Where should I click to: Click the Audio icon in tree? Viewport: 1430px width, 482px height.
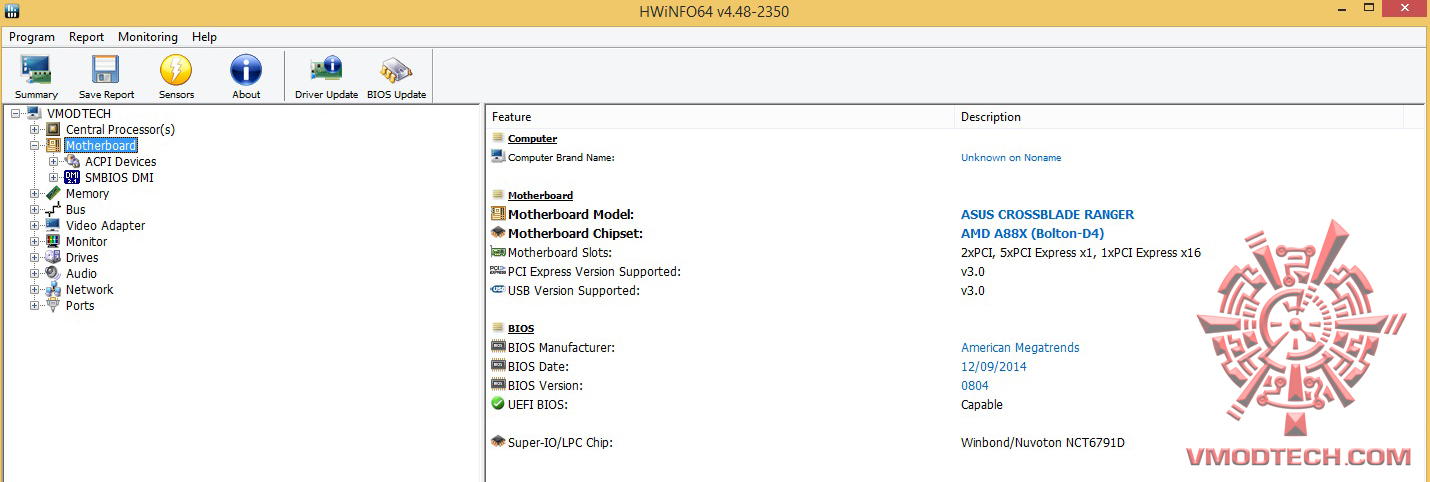53,273
